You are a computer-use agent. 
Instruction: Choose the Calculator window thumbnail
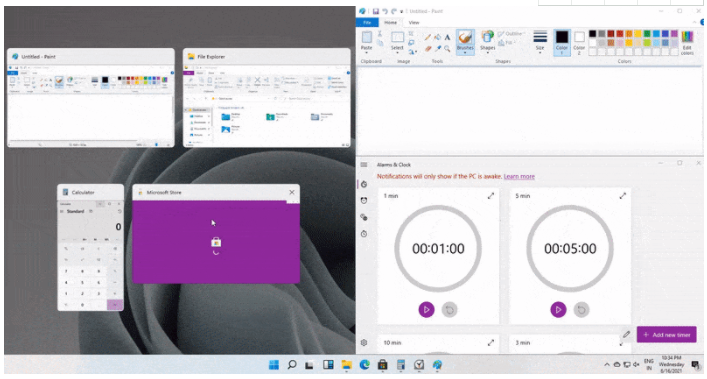click(x=91, y=247)
